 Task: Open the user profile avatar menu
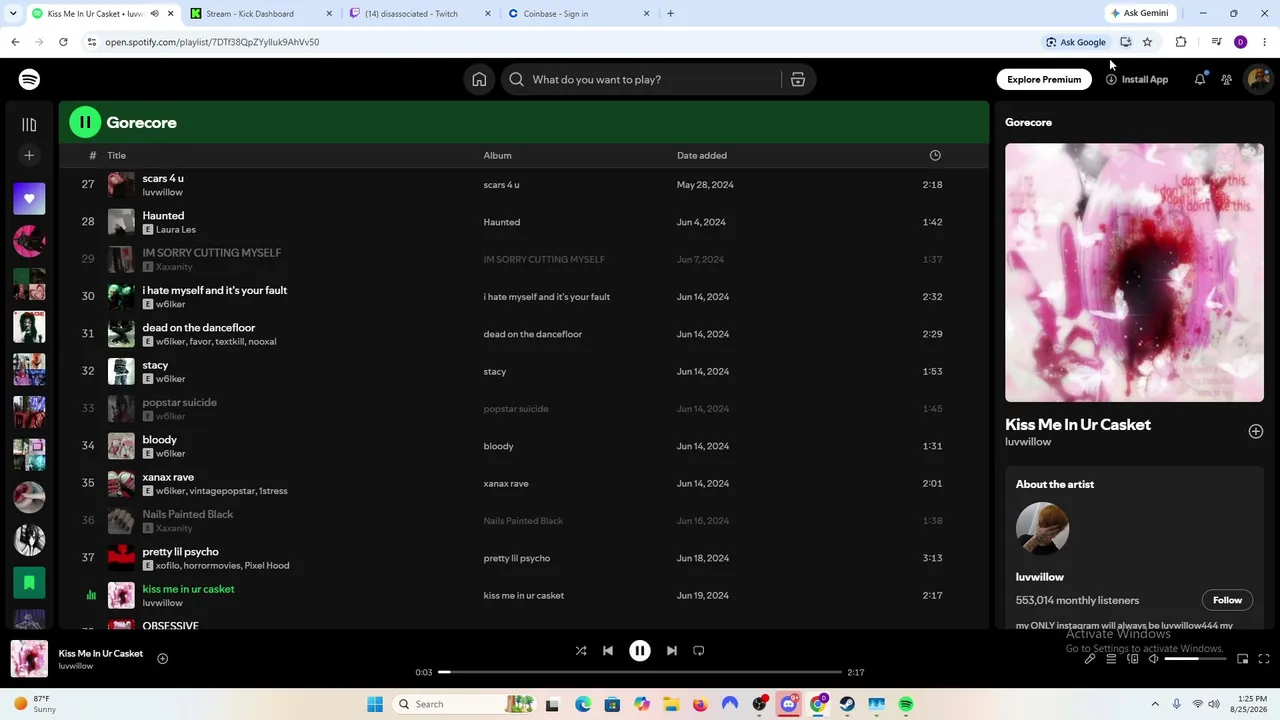[1258, 80]
